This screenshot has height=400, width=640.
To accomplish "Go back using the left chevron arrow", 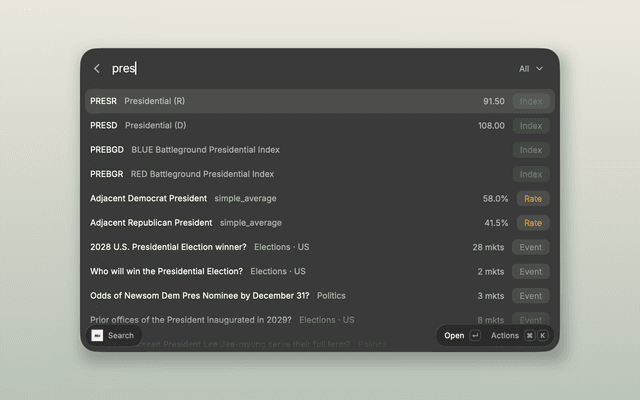I will point(97,69).
